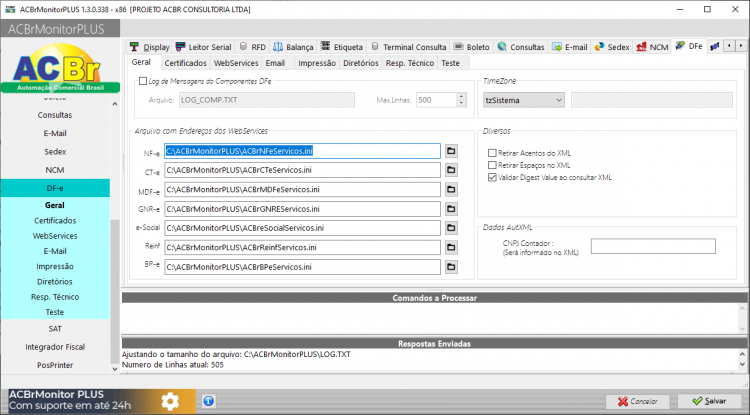Click the Salvar button
The height and width of the screenshot is (415, 750).
pyautogui.click(x=710, y=401)
